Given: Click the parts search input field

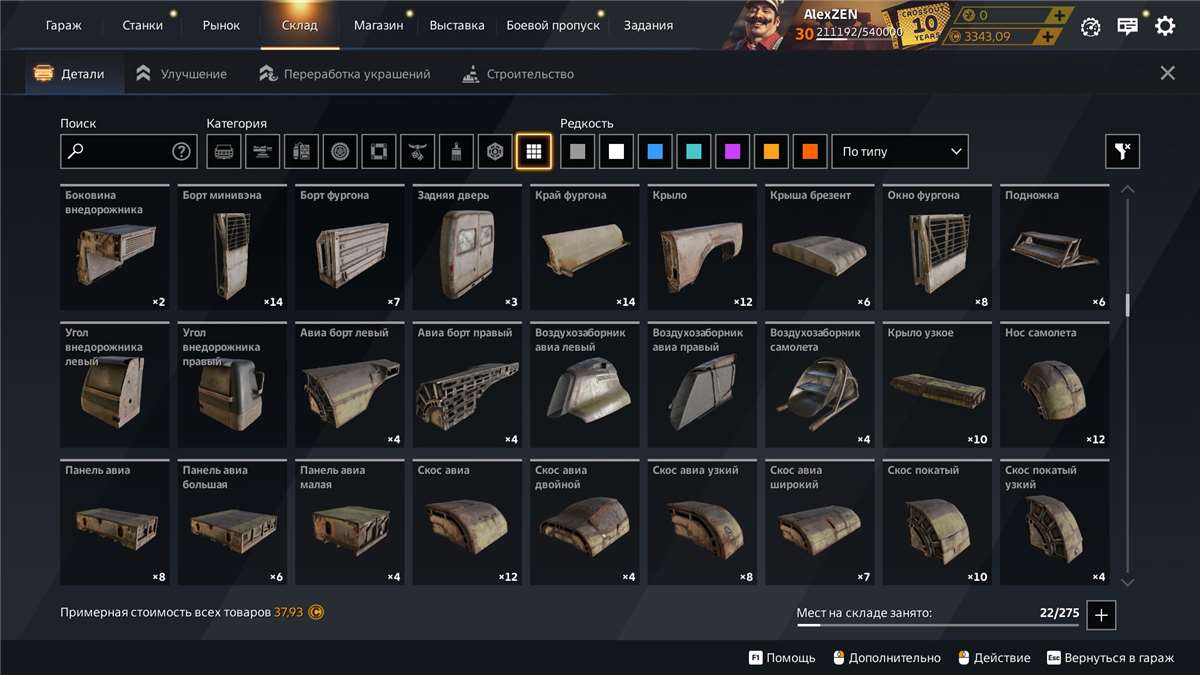Looking at the screenshot, I should pyautogui.click(x=129, y=152).
